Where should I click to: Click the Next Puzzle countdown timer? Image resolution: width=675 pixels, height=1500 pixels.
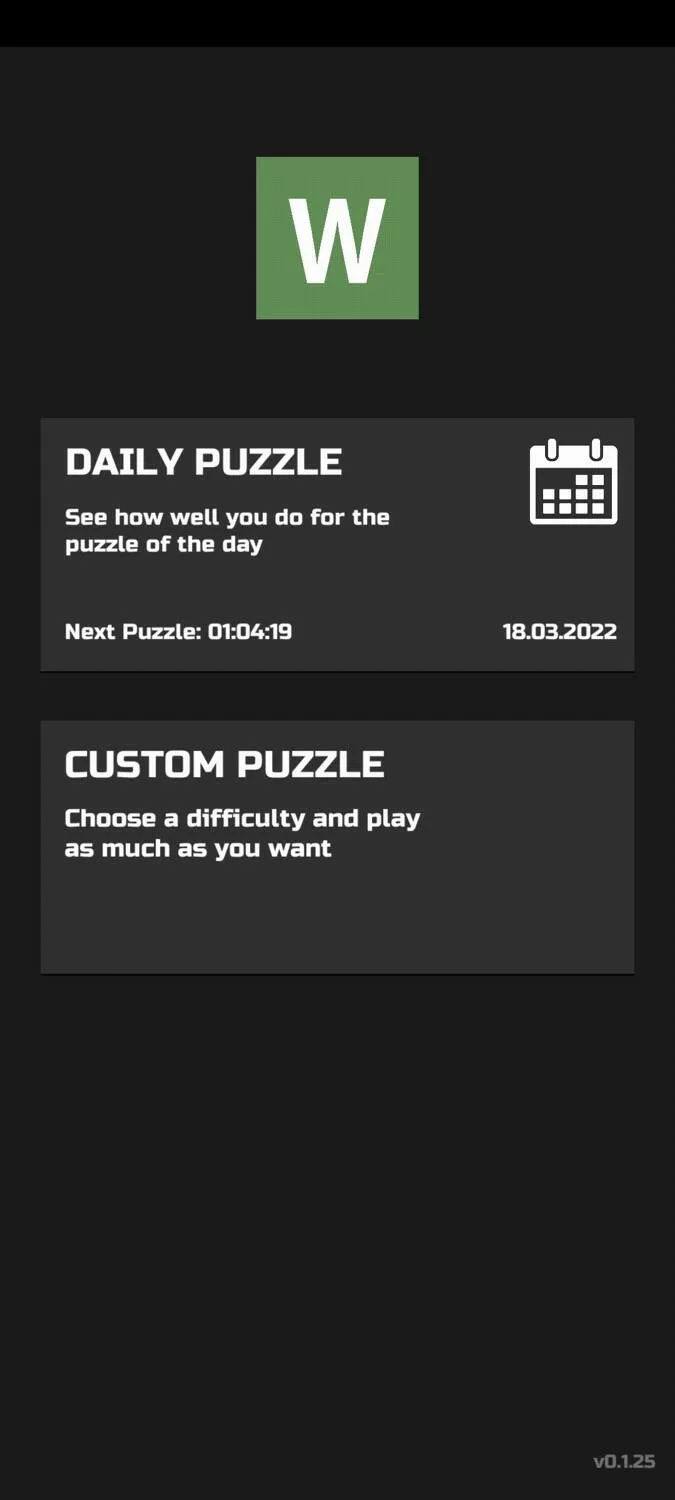point(179,632)
